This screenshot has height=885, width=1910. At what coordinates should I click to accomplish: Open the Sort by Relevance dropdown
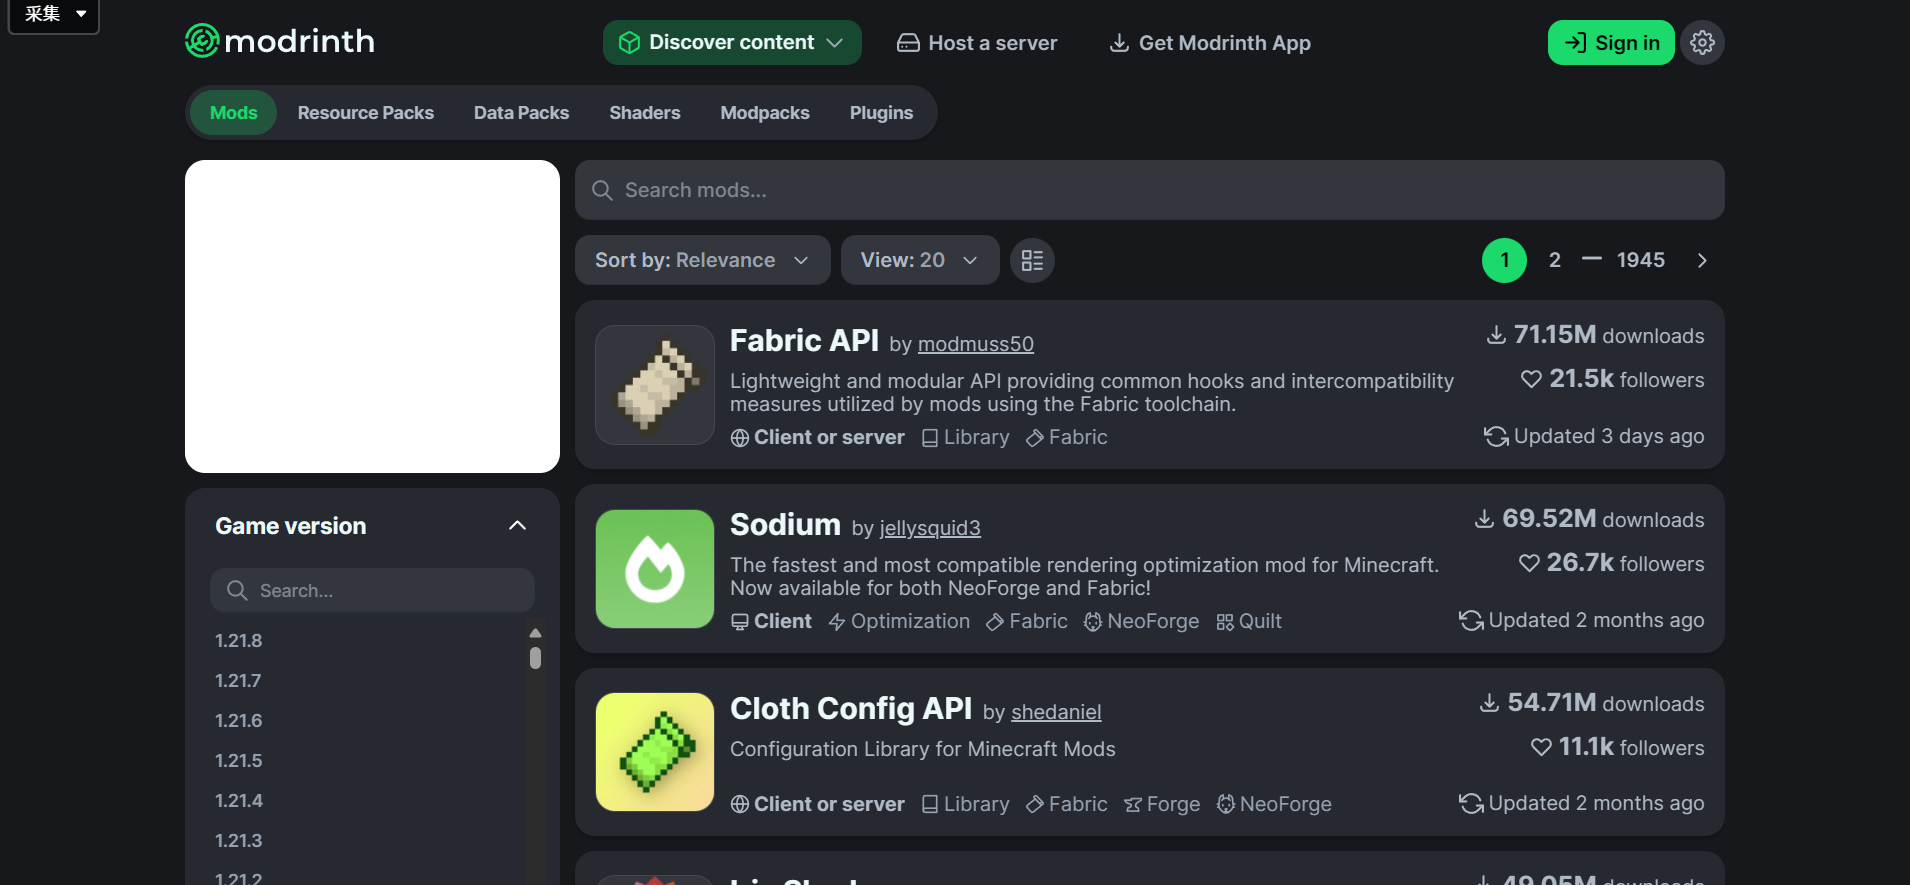702,260
